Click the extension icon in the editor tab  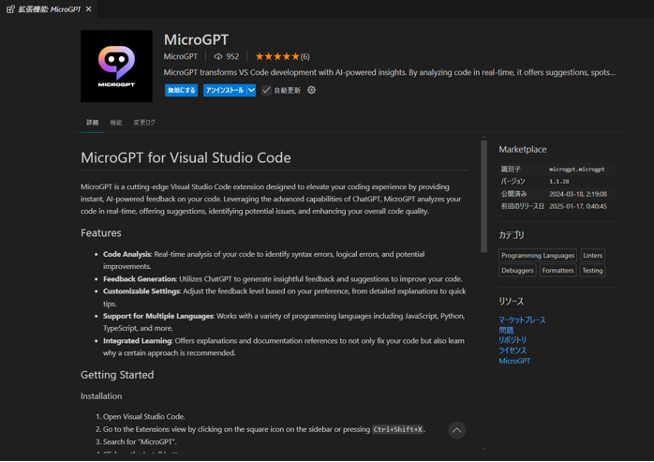[10, 9]
